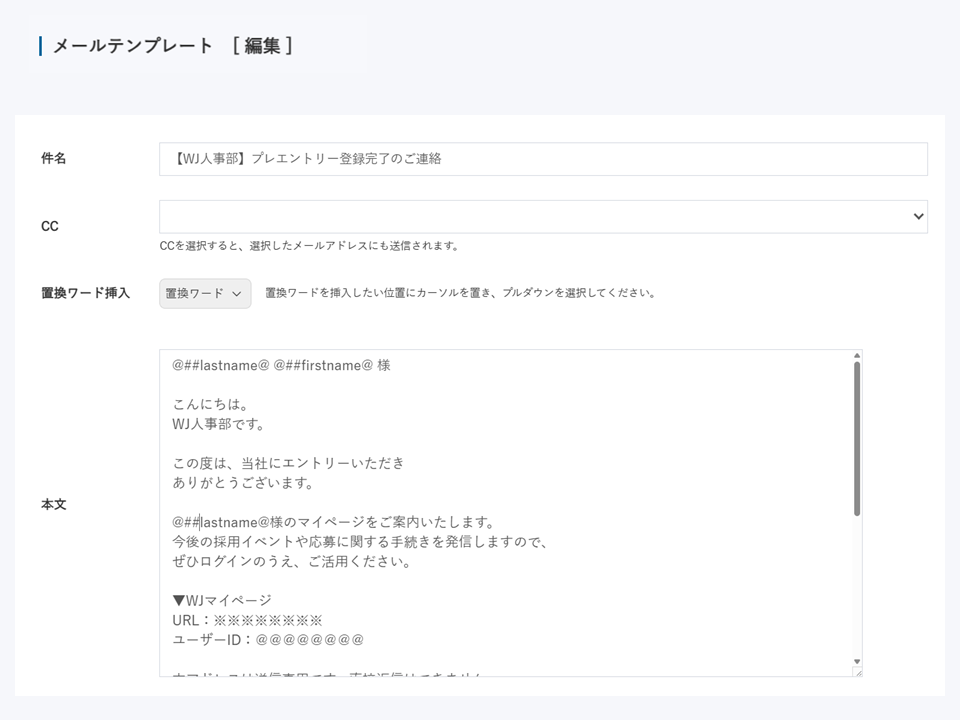Click the textarea resize handle corner
The image size is (960, 720).
tap(859, 673)
